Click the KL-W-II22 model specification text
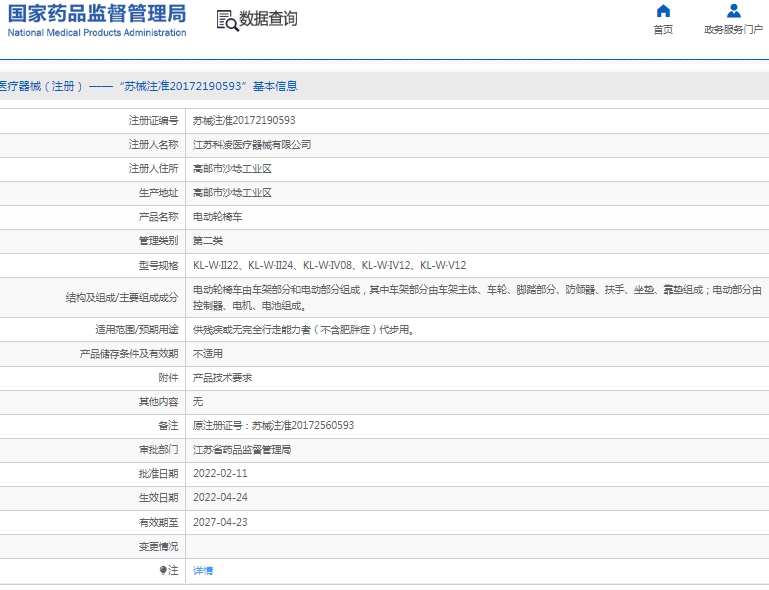The image size is (769, 590). [216, 265]
